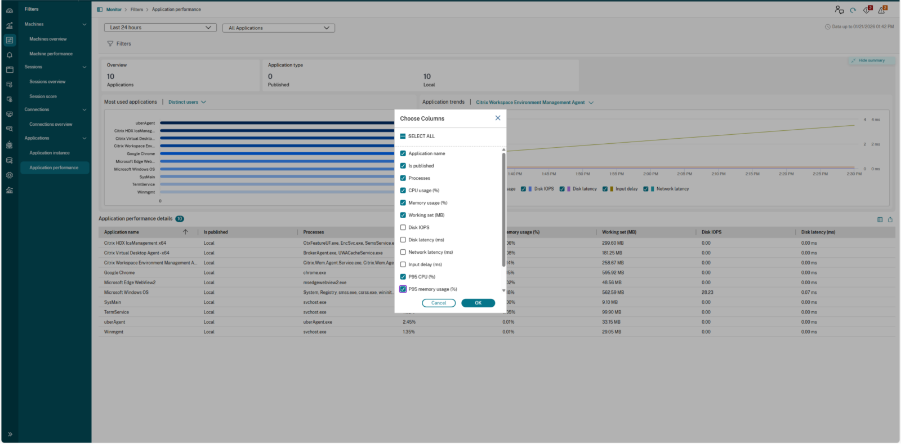The width and height of the screenshot is (901, 444).
Task: Click the Working set (MB) column header
Action: pos(619,232)
